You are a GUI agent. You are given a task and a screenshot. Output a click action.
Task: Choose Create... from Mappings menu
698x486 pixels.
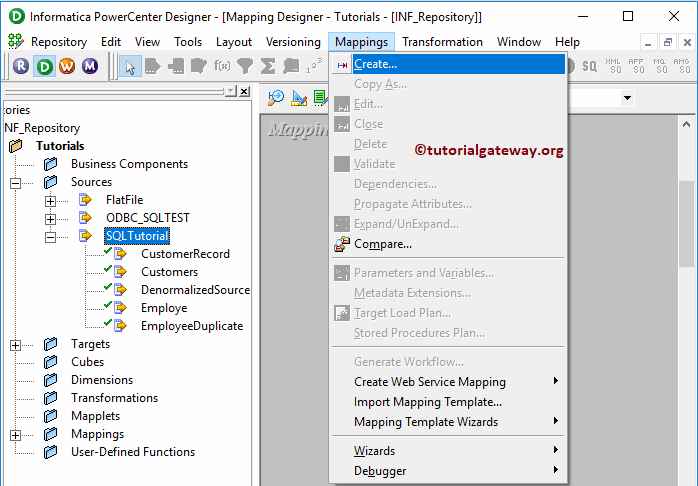pos(449,64)
